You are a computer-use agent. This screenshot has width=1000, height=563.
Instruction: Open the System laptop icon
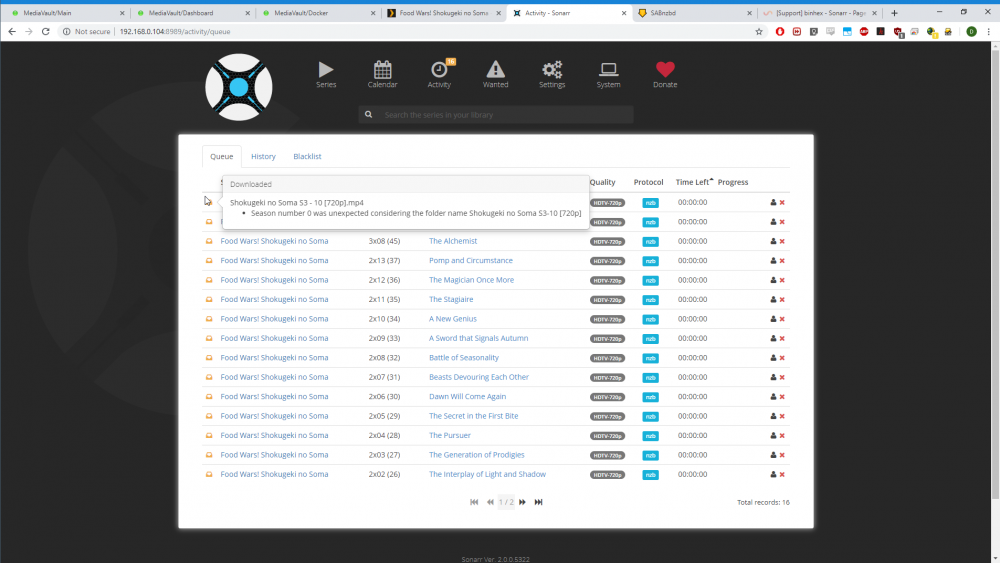point(608,75)
